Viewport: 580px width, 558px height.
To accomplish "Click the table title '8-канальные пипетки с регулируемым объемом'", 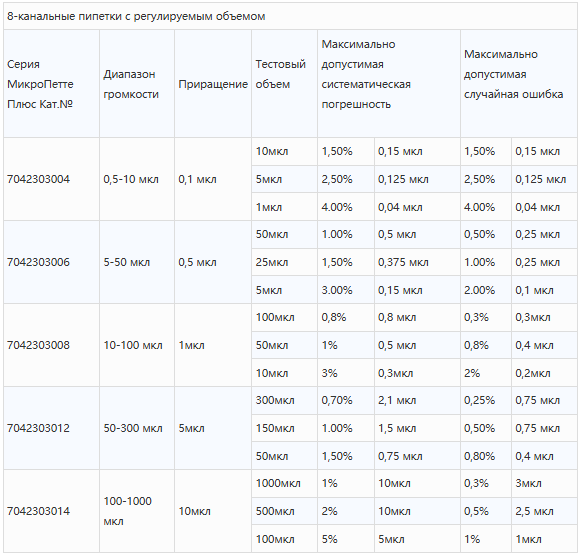I will [x=136, y=16].
